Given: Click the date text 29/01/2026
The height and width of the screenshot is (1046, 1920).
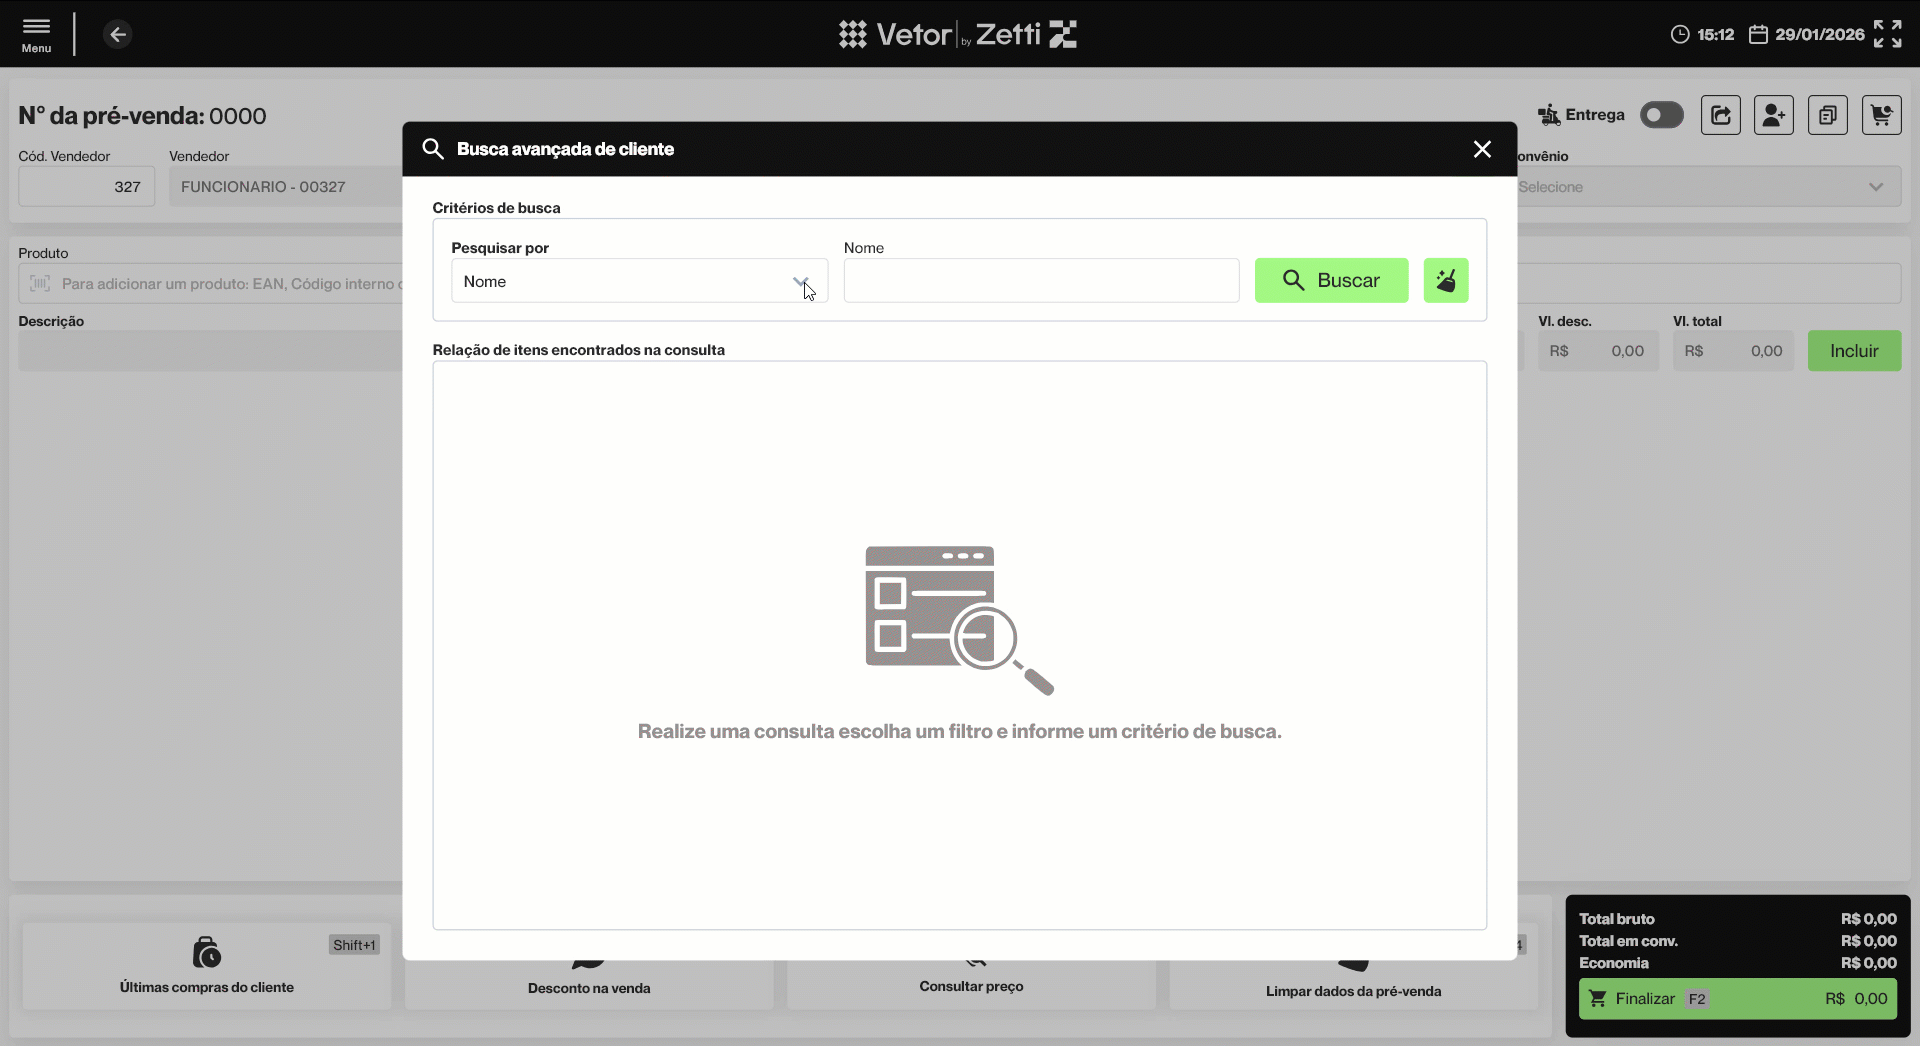Looking at the screenshot, I should click(x=1820, y=35).
